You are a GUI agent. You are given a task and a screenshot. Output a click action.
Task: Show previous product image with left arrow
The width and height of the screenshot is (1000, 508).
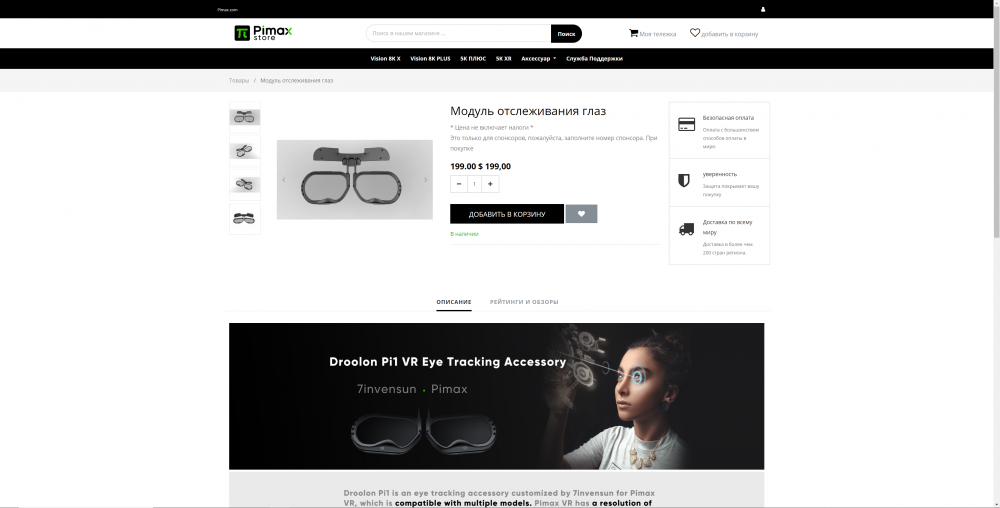284,180
